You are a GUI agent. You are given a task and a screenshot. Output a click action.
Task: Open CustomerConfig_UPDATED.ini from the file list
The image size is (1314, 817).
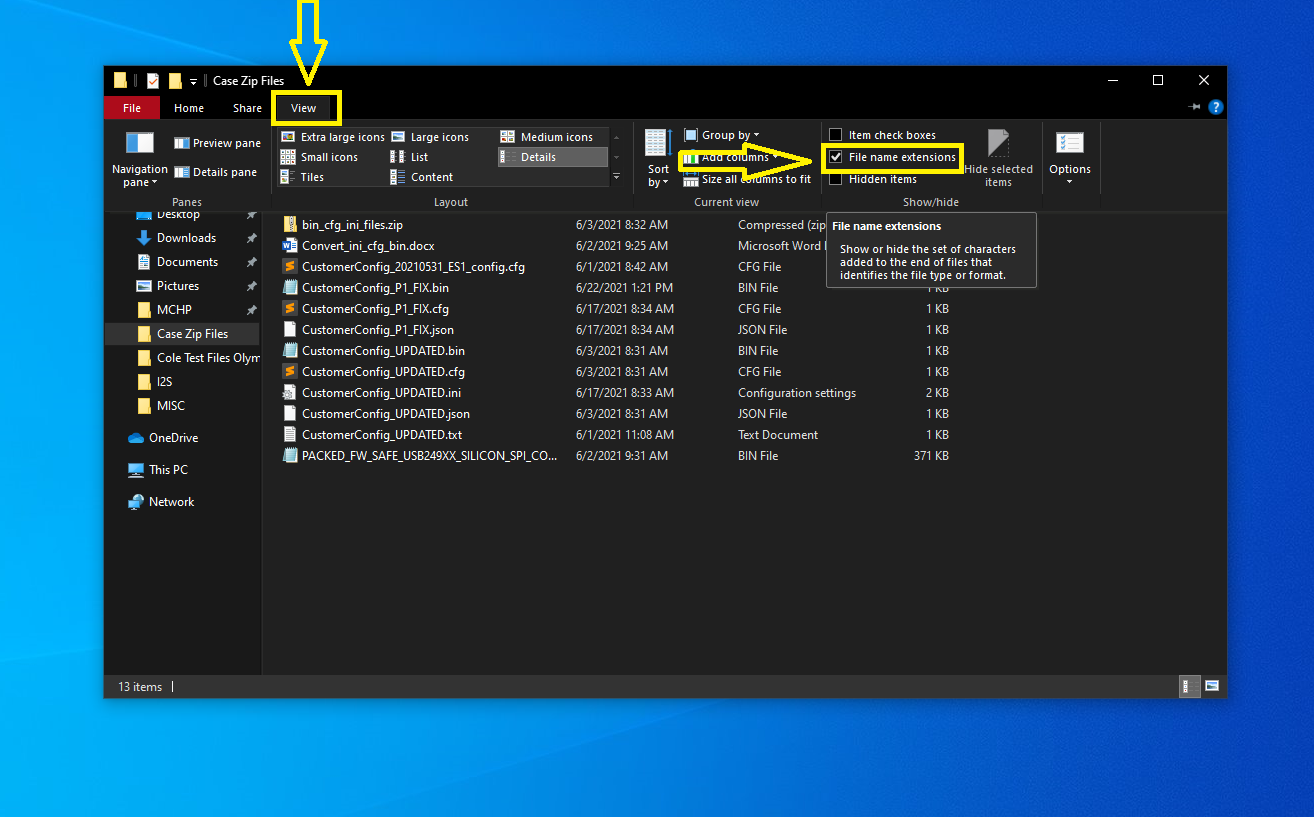click(x=380, y=392)
